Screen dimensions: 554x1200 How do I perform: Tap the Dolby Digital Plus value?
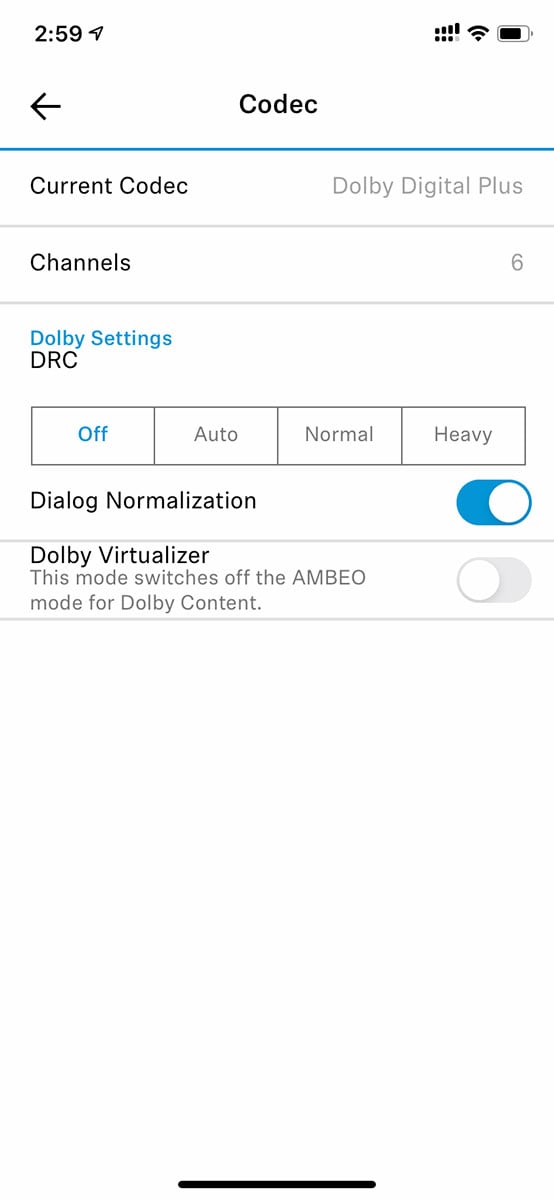[x=427, y=186]
